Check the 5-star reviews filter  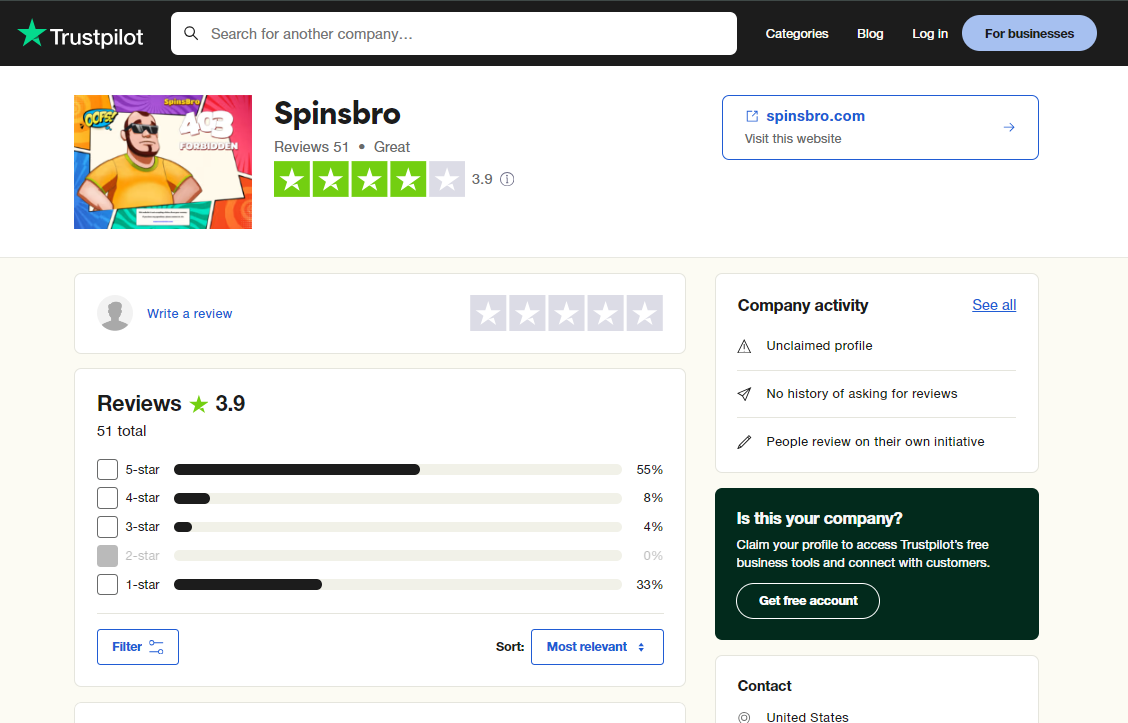107,468
